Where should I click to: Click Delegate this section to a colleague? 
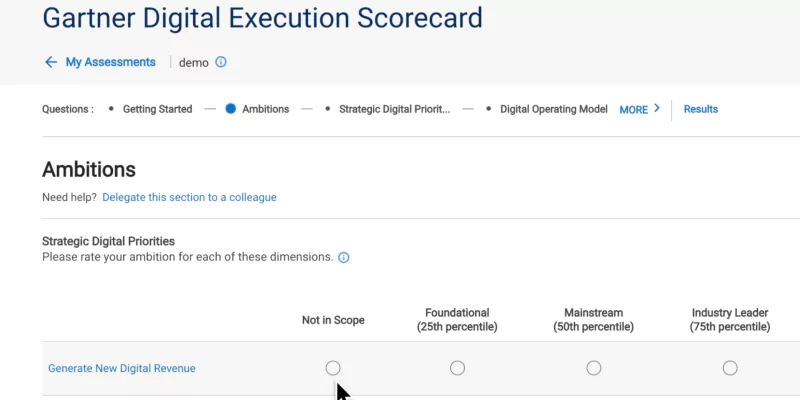click(189, 197)
